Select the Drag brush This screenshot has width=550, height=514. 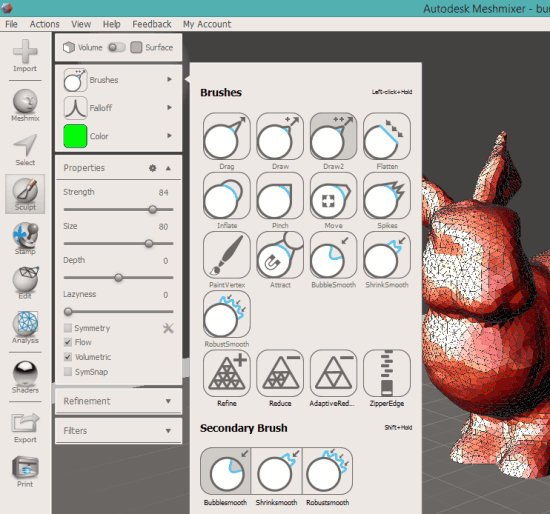pyautogui.click(x=227, y=136)
